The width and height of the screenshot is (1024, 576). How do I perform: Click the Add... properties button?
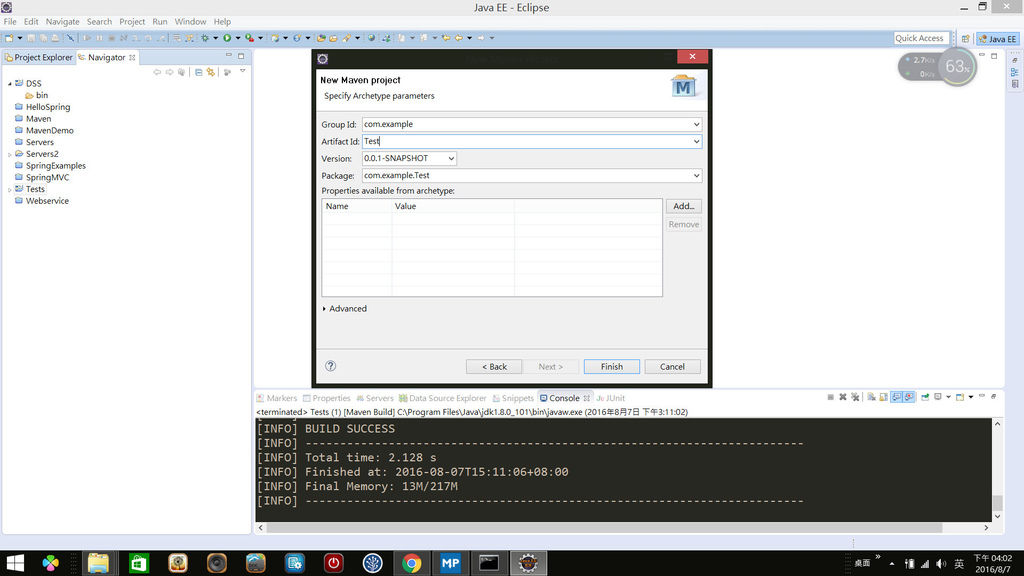pyautogui.click(x=683, y=206)
